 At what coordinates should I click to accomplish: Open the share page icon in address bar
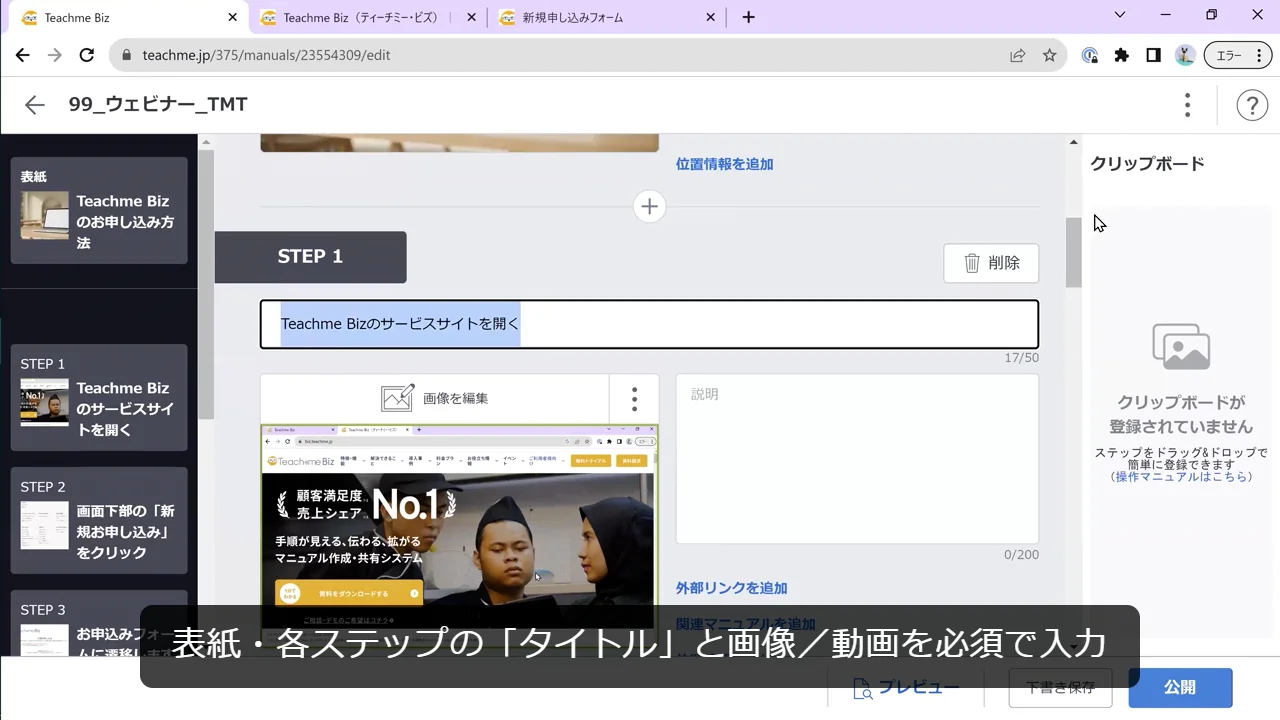1017,55
